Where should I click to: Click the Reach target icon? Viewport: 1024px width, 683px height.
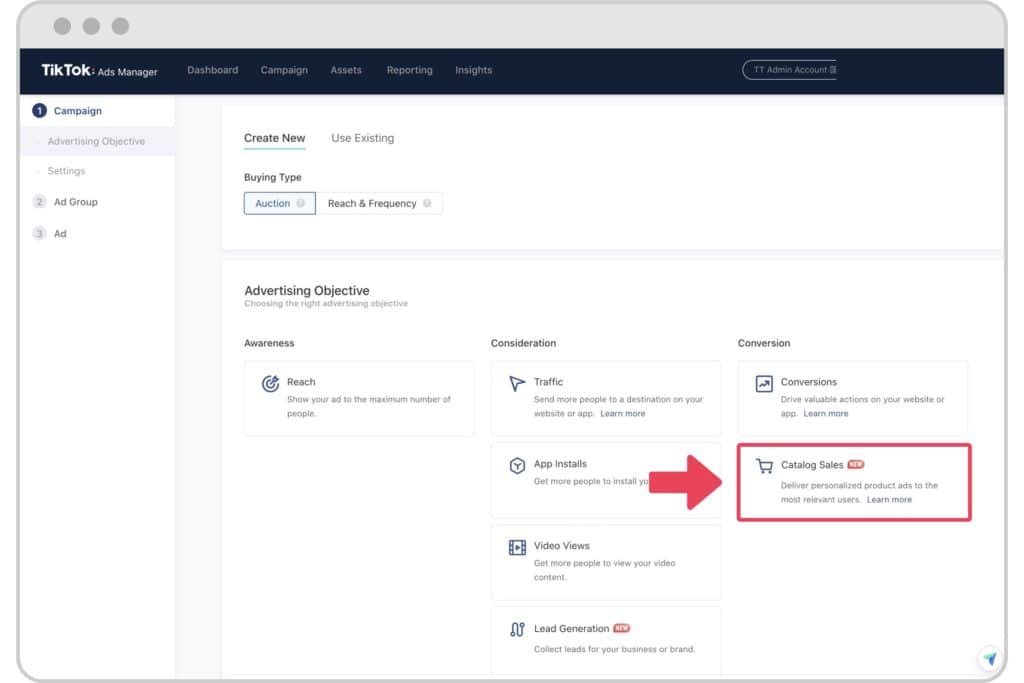point(270,383)
